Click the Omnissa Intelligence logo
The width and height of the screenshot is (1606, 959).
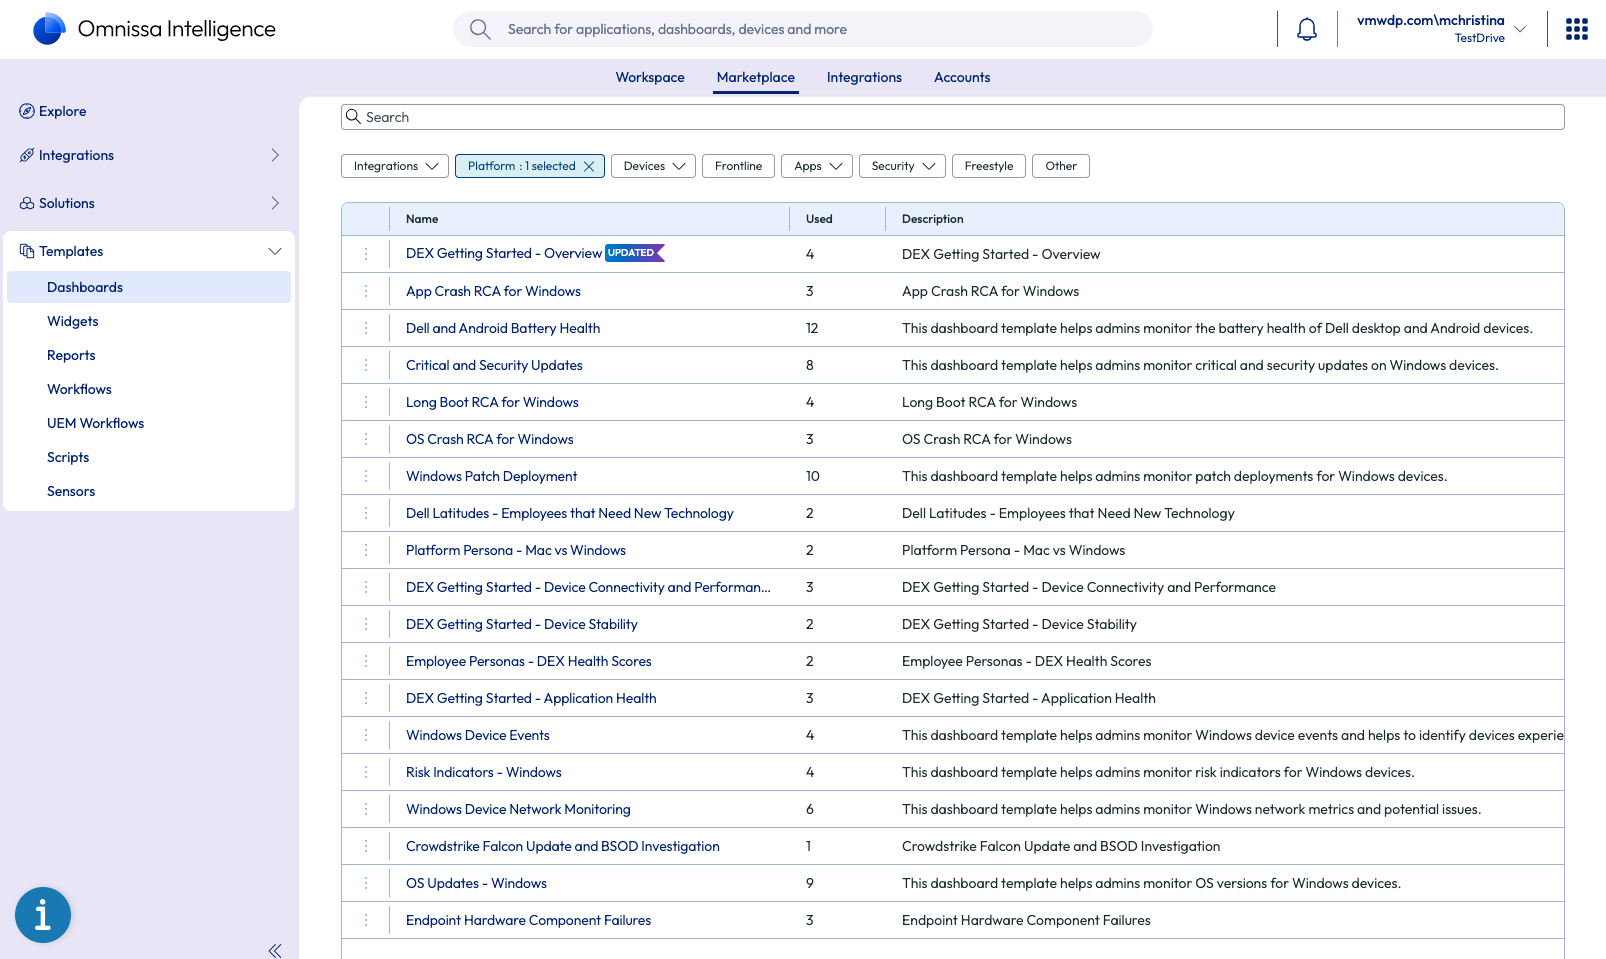pos(49,29)
